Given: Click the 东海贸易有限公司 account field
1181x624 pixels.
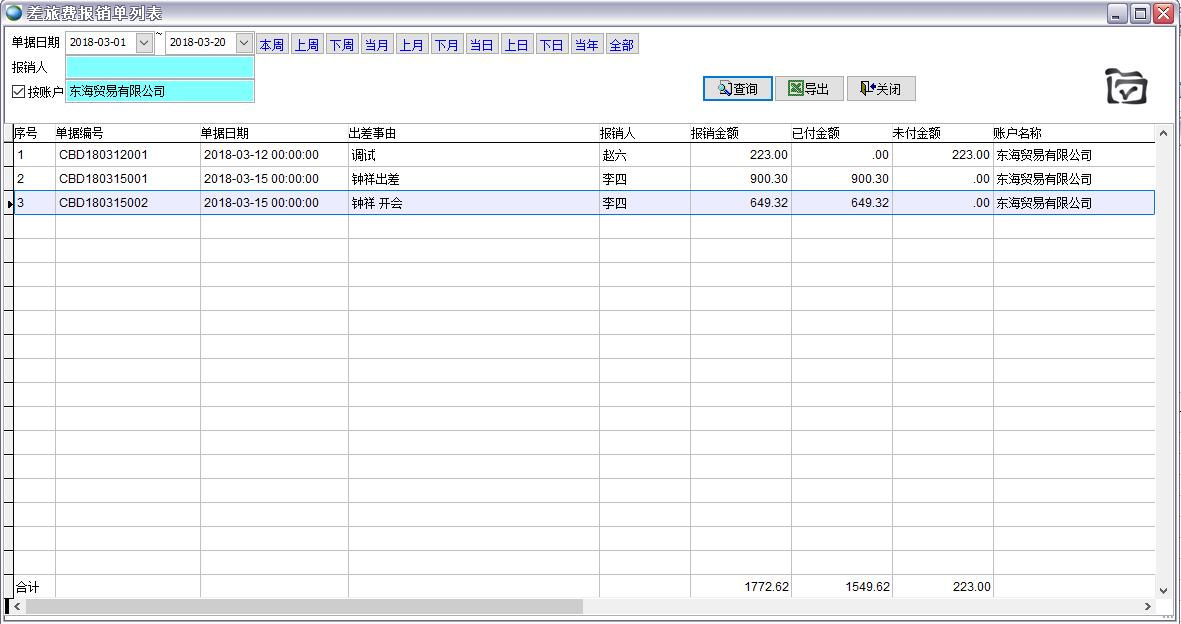Looking at the screenshot, I should (160, 91).
